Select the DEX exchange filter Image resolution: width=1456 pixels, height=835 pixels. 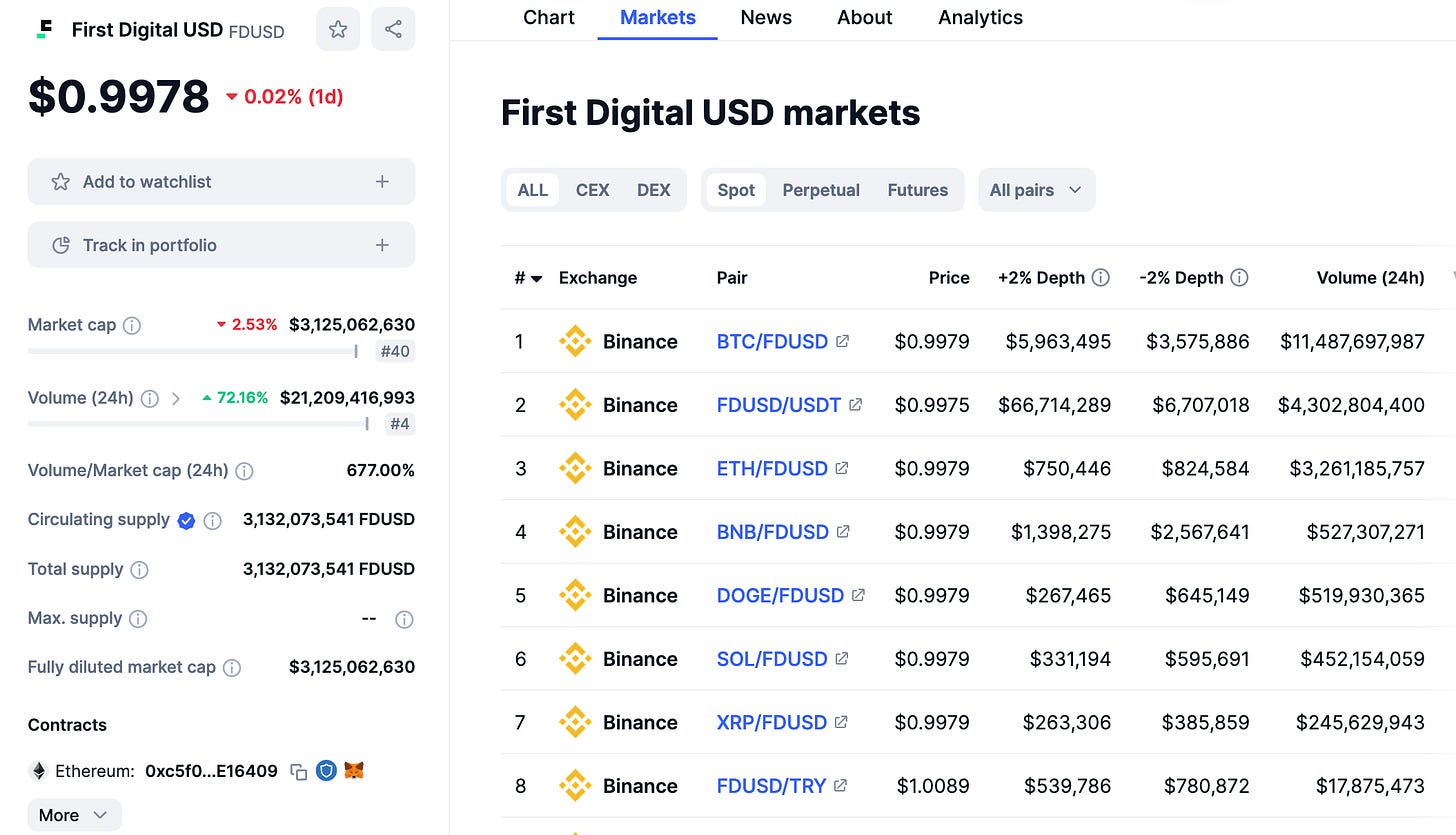[x=654, y=190]
